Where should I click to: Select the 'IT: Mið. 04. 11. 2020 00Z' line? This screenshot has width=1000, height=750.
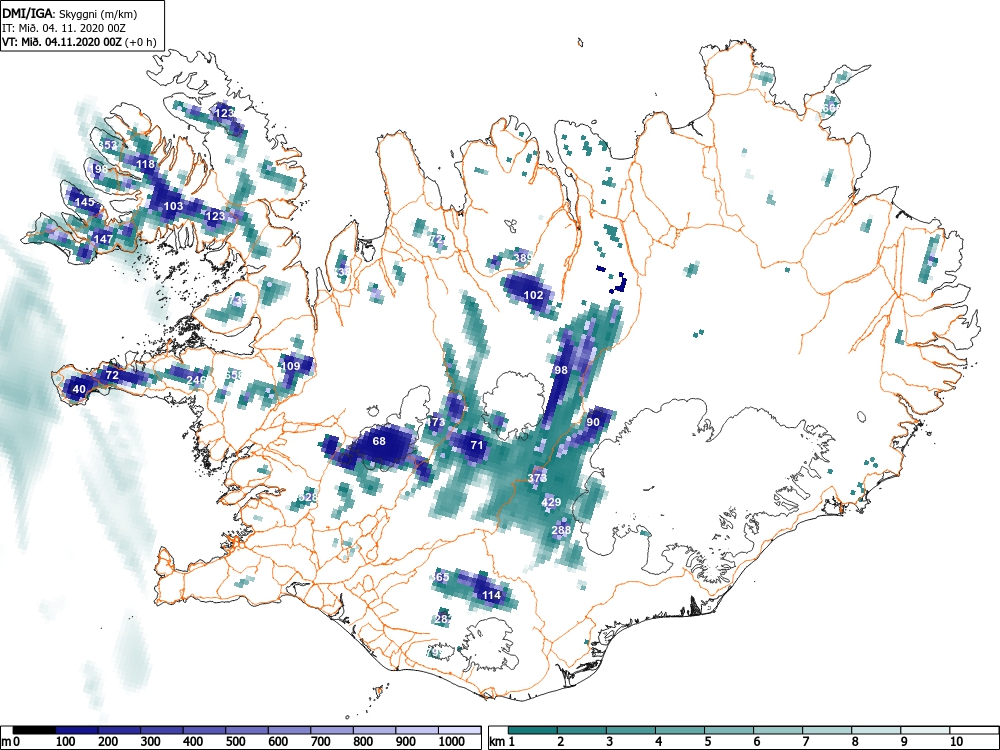click(63, 28)
